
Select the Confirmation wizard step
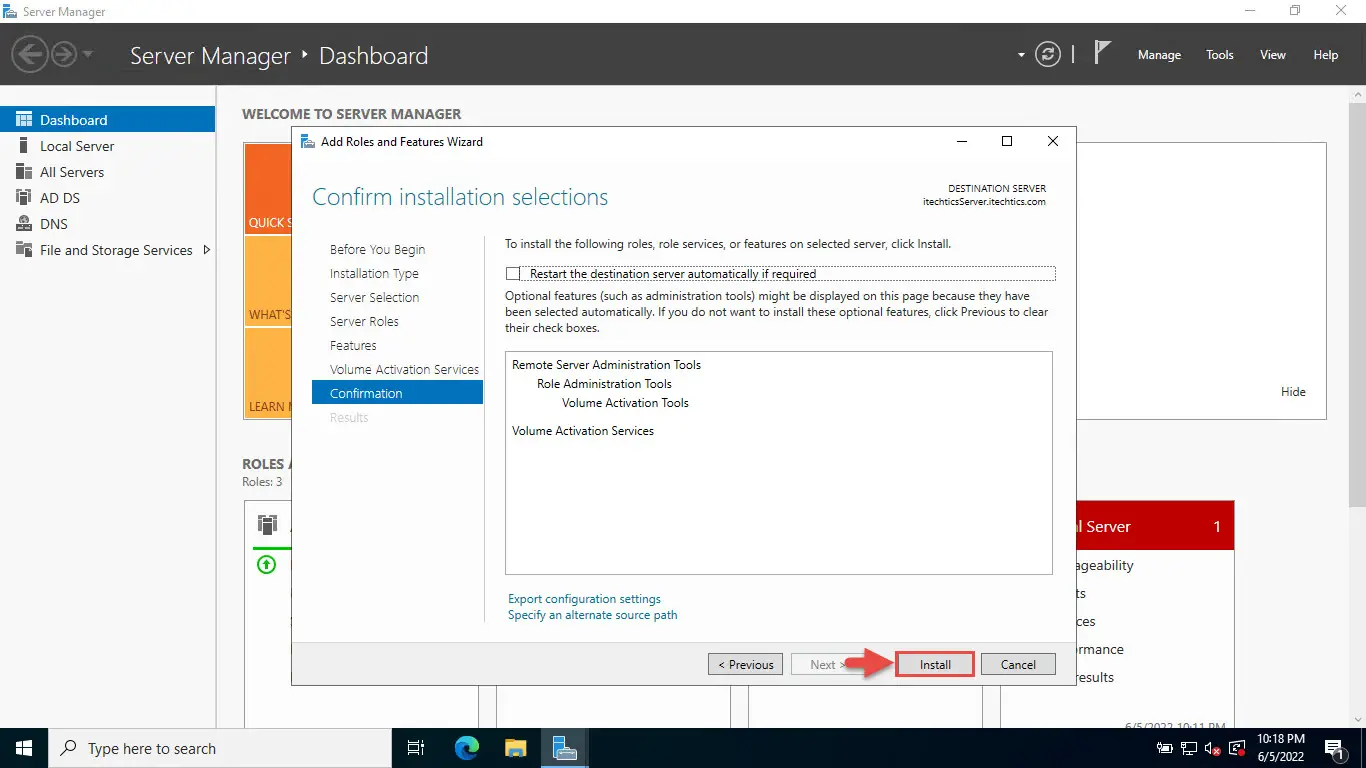pyautogui.click(x=397, y=394)
